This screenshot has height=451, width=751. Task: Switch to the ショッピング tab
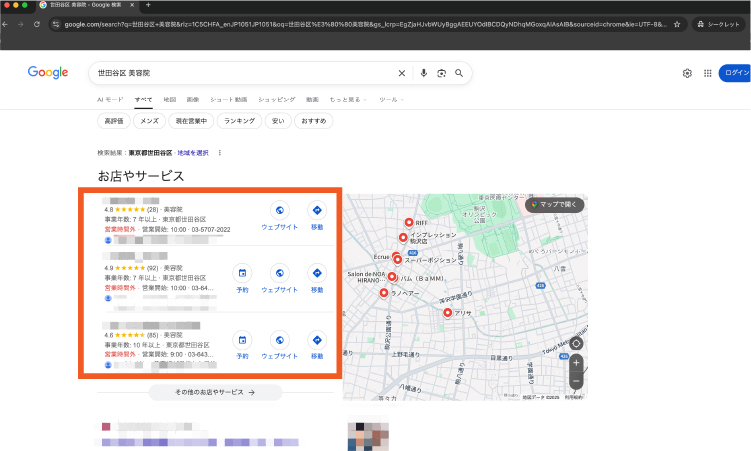pyautogui.click(x=276, y=100)
